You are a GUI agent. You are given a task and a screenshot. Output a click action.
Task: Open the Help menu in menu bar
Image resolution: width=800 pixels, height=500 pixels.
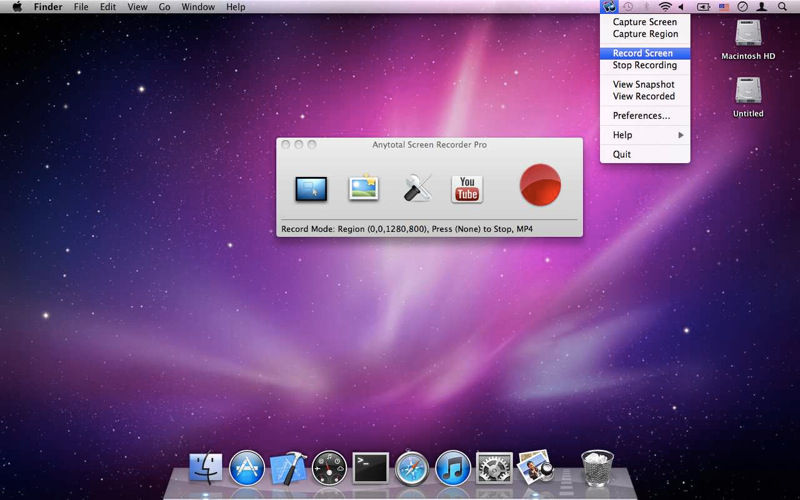tap(236, 7)
